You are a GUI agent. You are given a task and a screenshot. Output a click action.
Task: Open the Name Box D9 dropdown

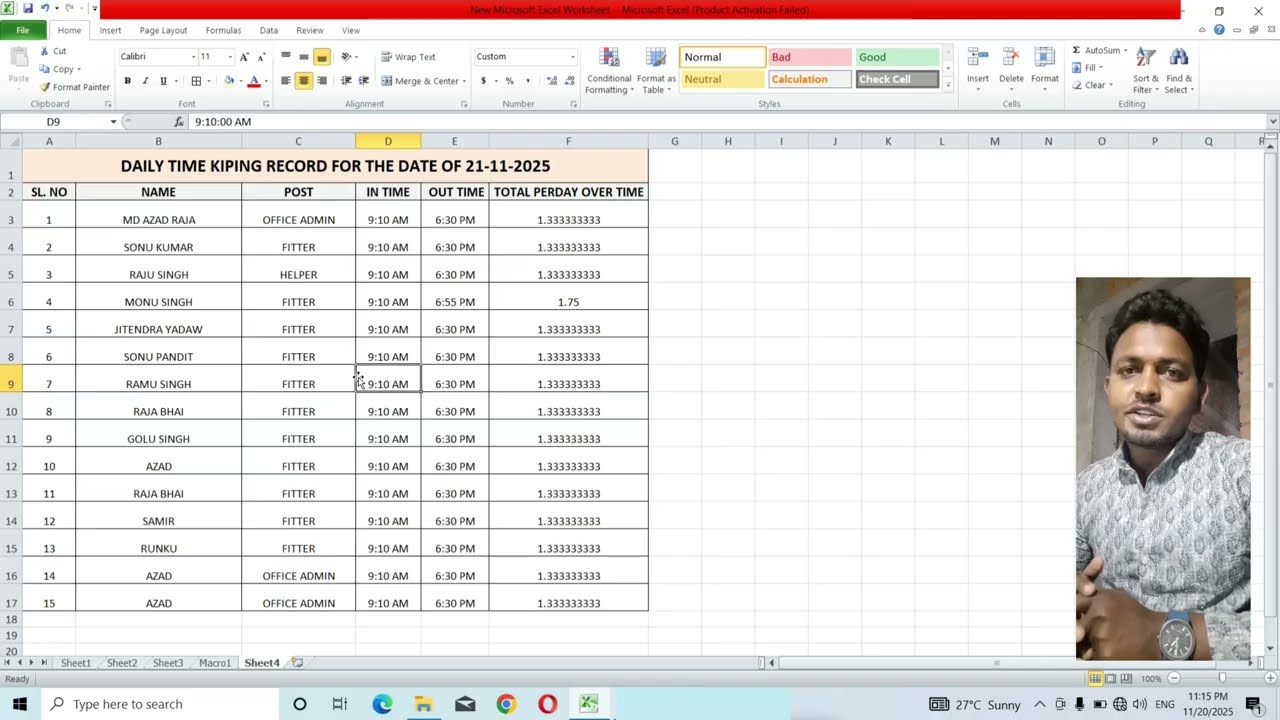click(113, 121)
